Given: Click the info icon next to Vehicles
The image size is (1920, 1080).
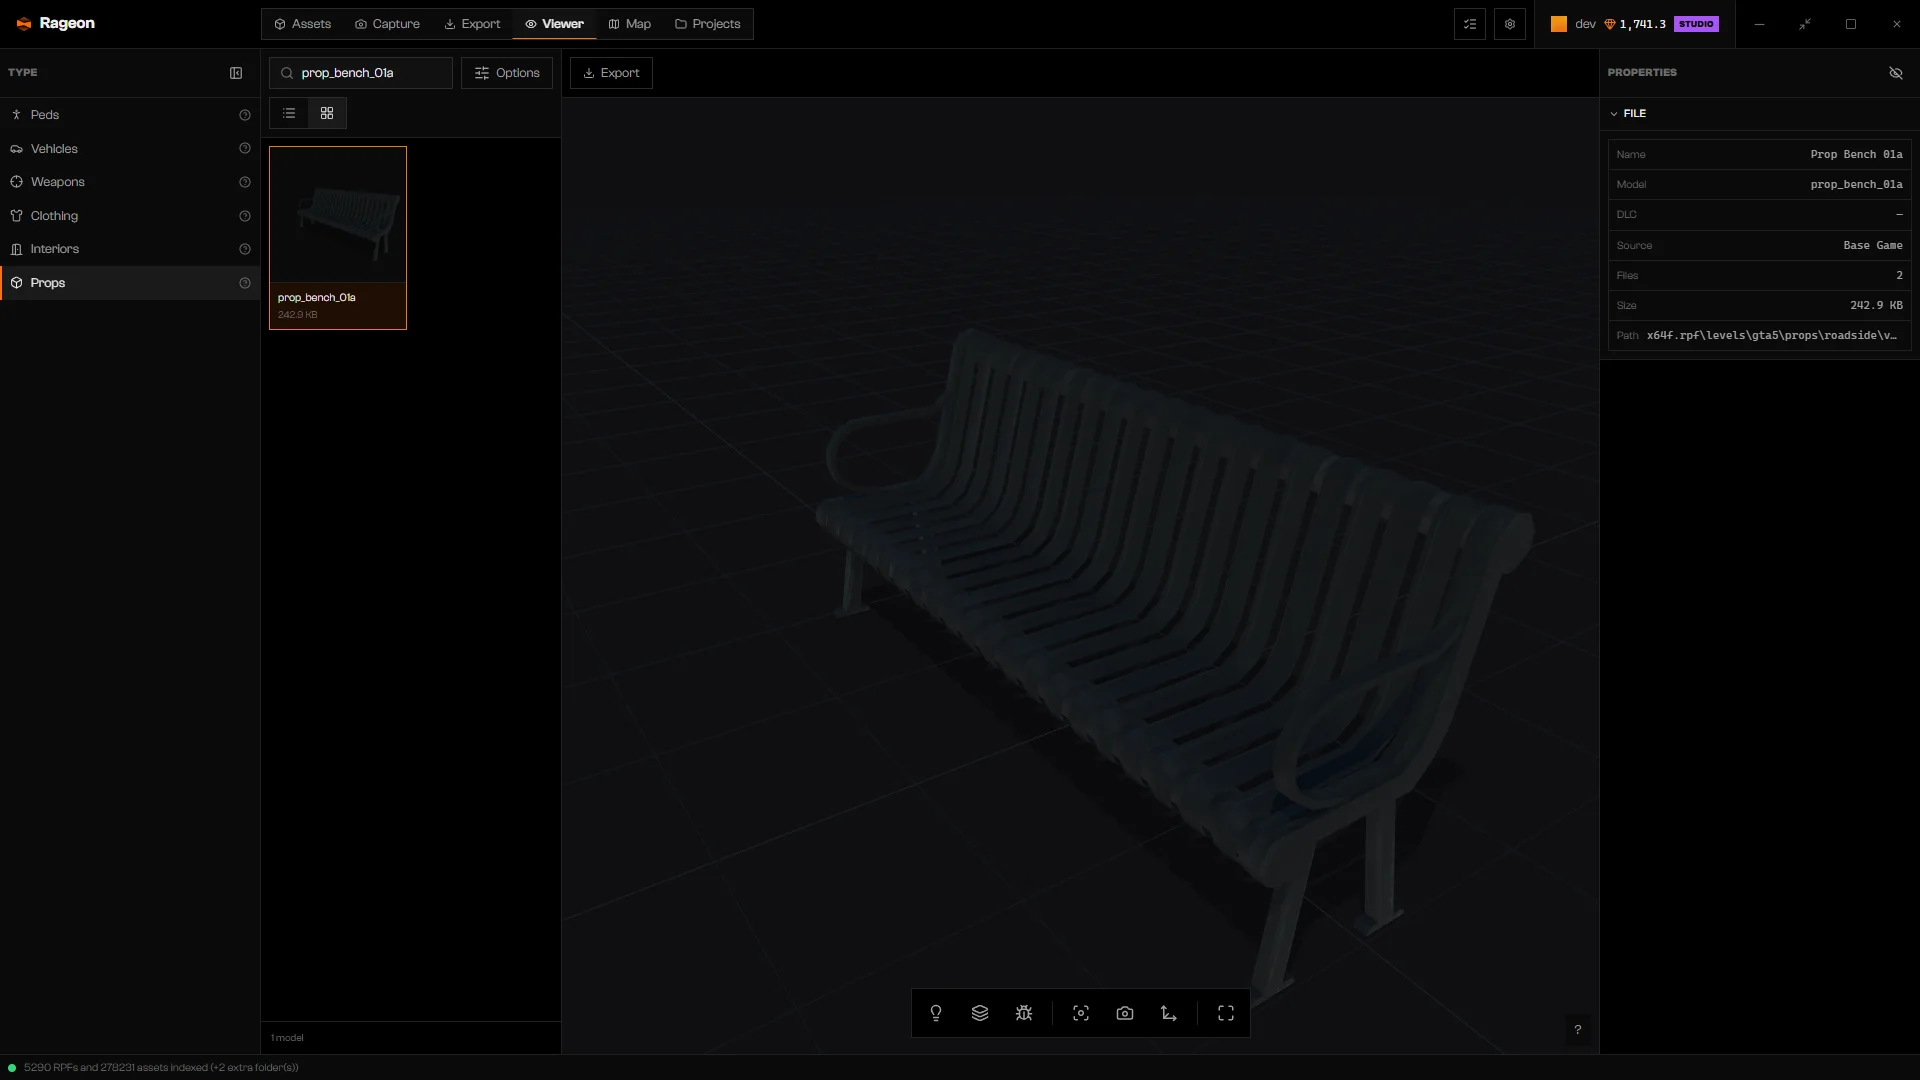Looking at the screenshot, I should pos(245,148).
